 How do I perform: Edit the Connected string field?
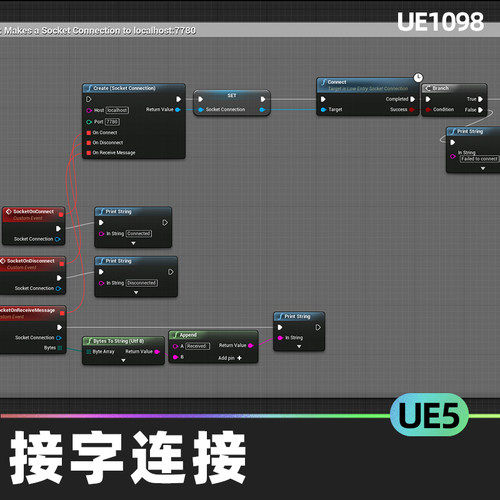point(139,234)
